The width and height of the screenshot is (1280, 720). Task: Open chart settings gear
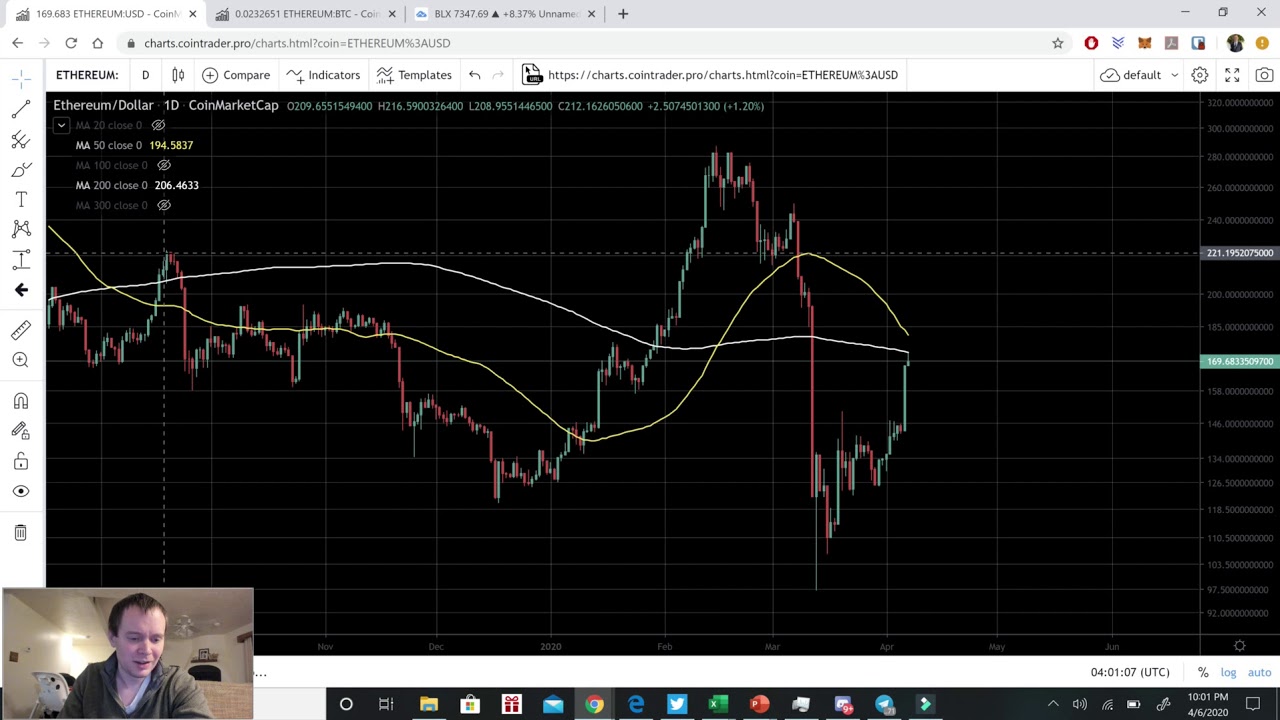click(x=1200, y=75)
